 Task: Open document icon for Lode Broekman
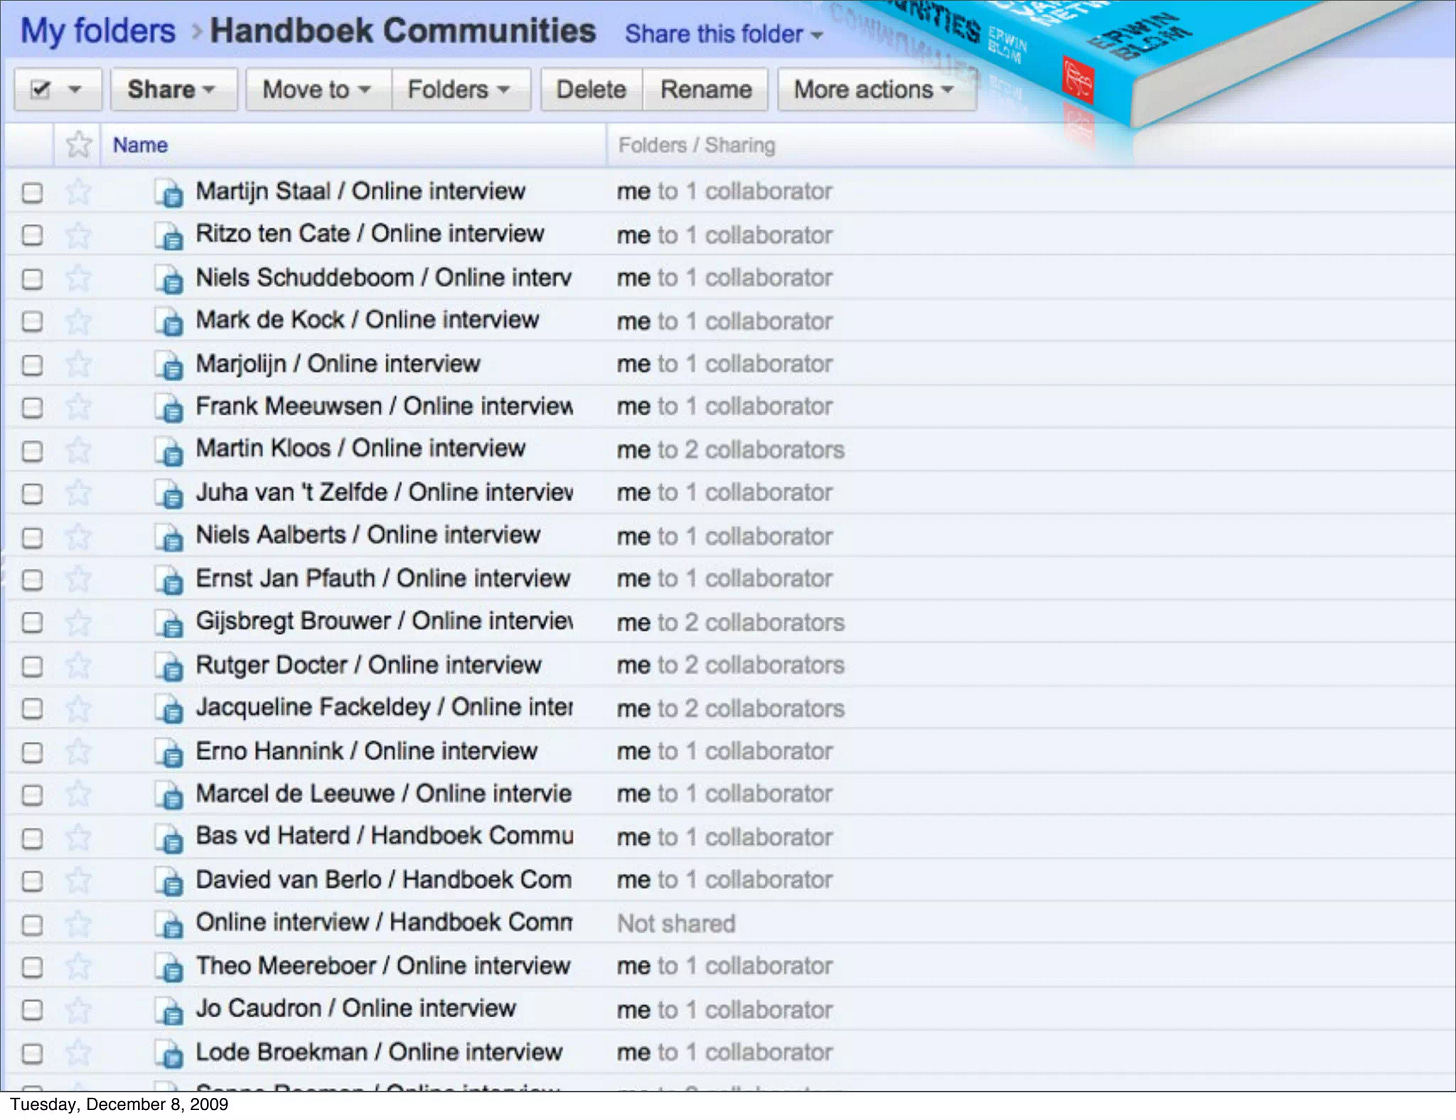point(169,1053)
